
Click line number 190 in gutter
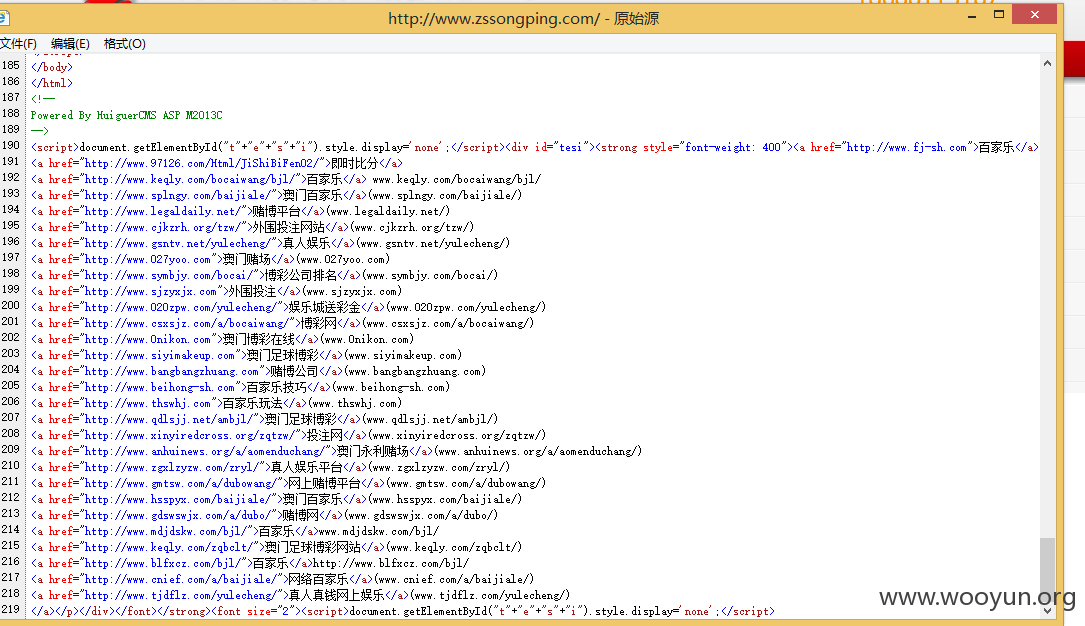click(x=10, y=145)
